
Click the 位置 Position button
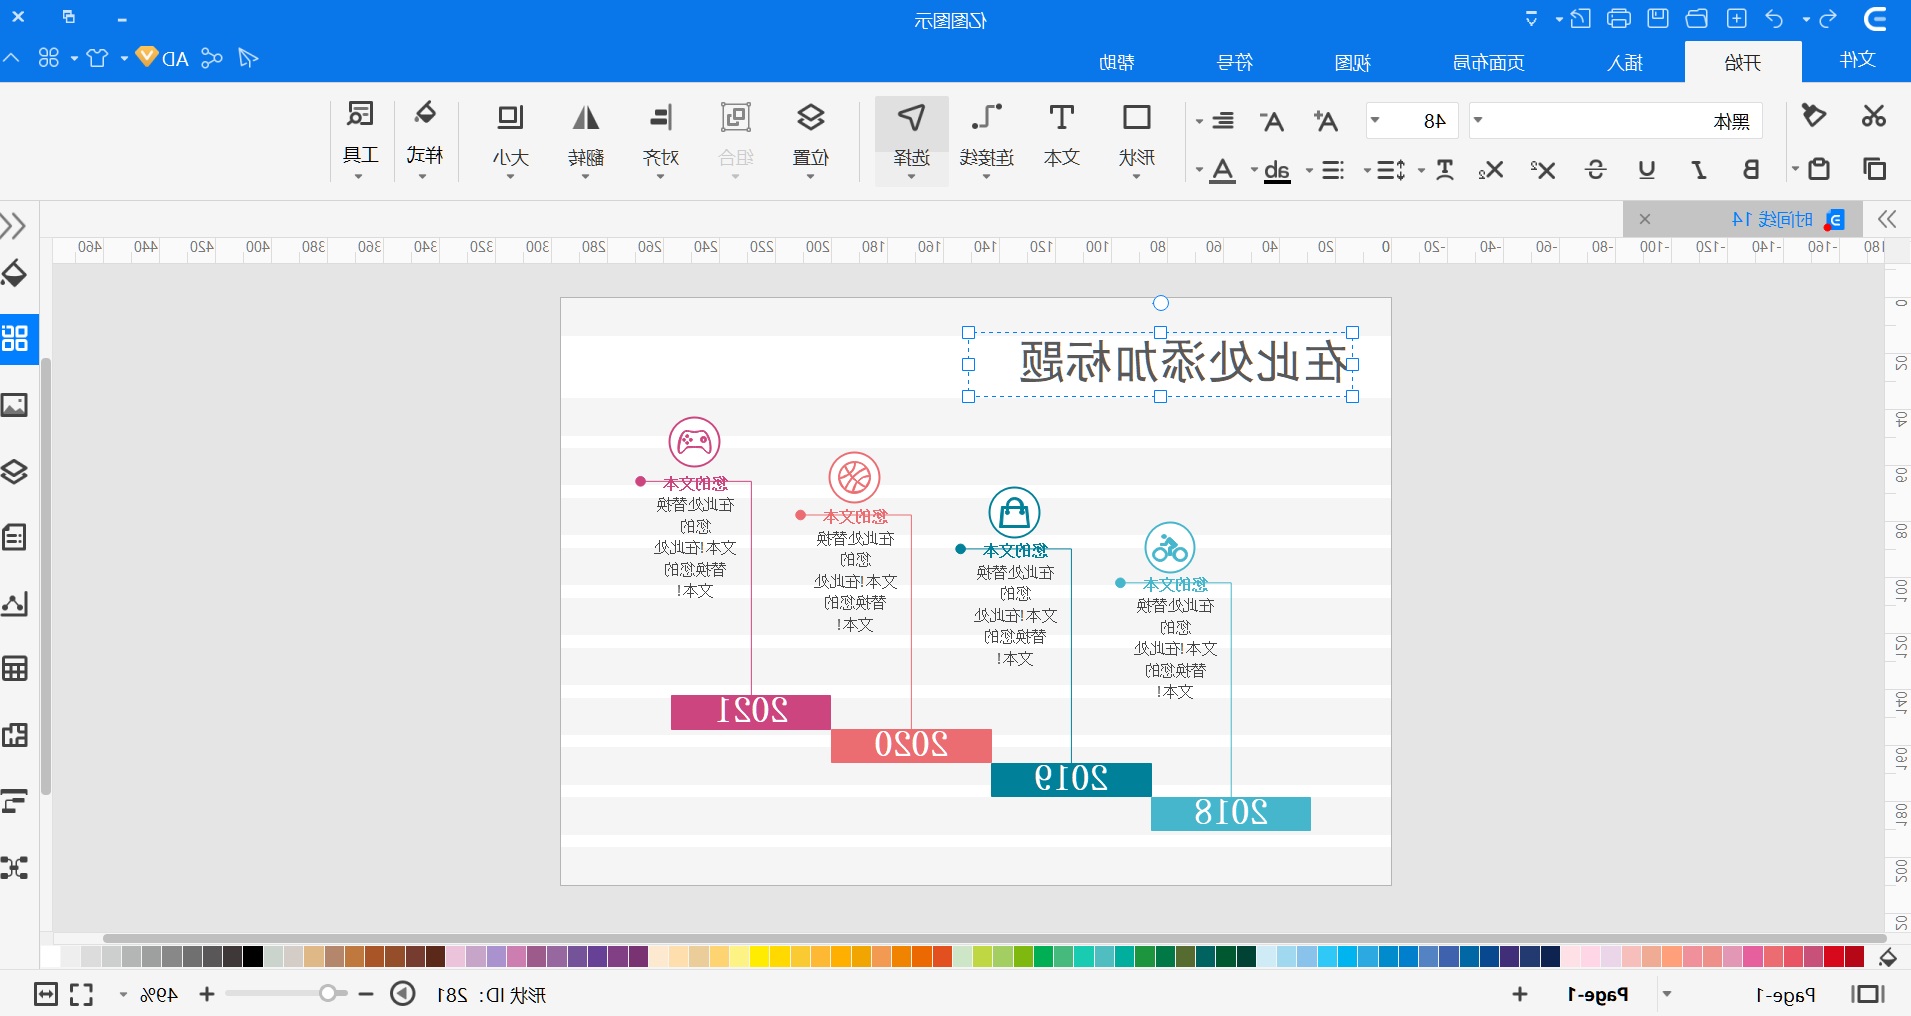click(810, 140)
